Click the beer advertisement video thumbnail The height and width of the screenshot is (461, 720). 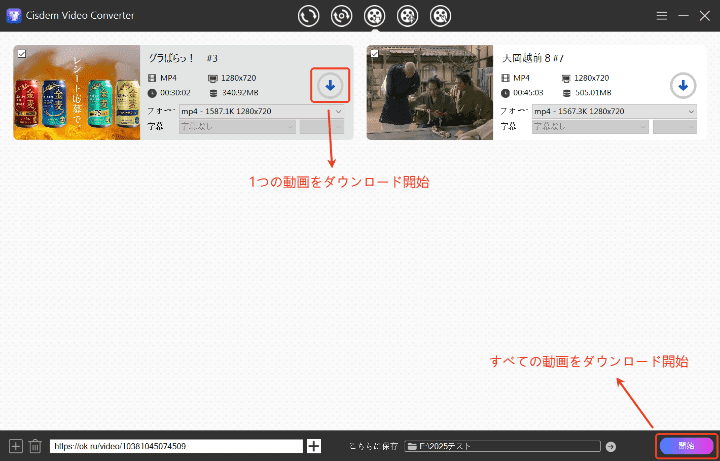[x=77, y=93]
